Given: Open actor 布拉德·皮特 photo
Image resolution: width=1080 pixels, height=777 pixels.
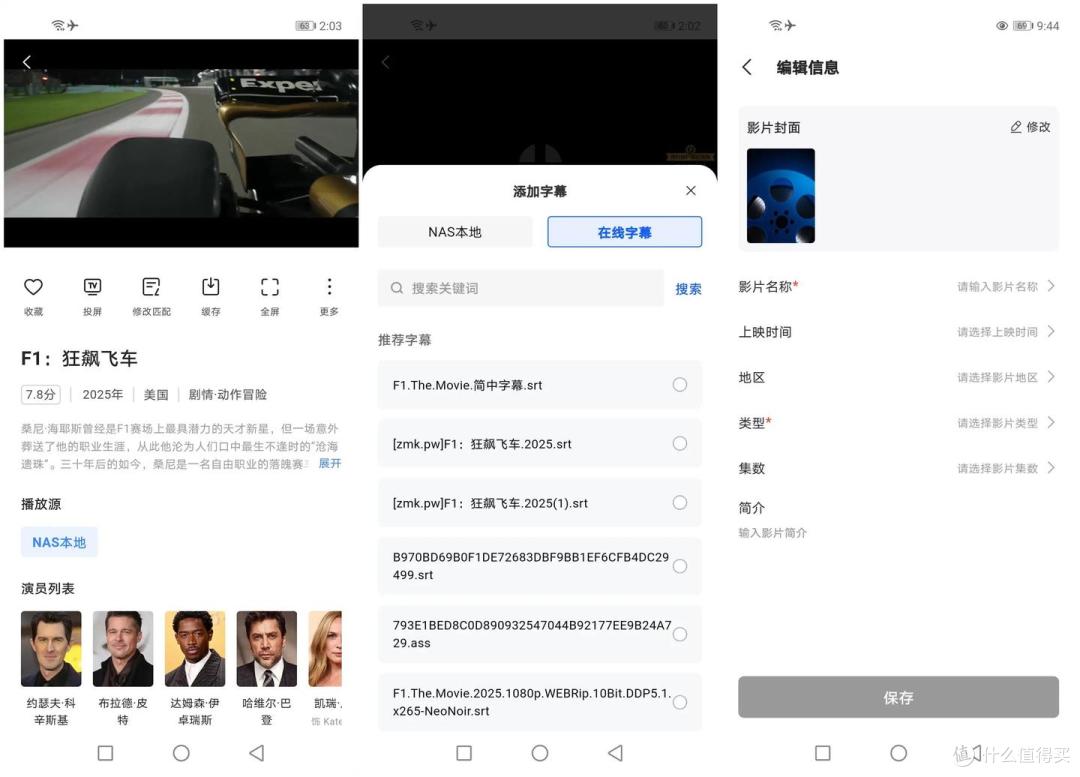Looking at the screenshot, I should [123, 649].
